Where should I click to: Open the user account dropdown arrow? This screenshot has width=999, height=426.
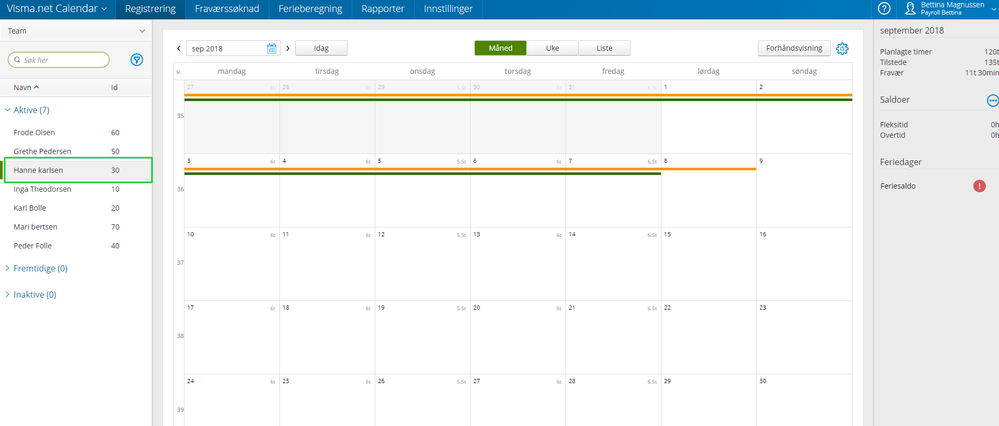click(x=994, y=9)
